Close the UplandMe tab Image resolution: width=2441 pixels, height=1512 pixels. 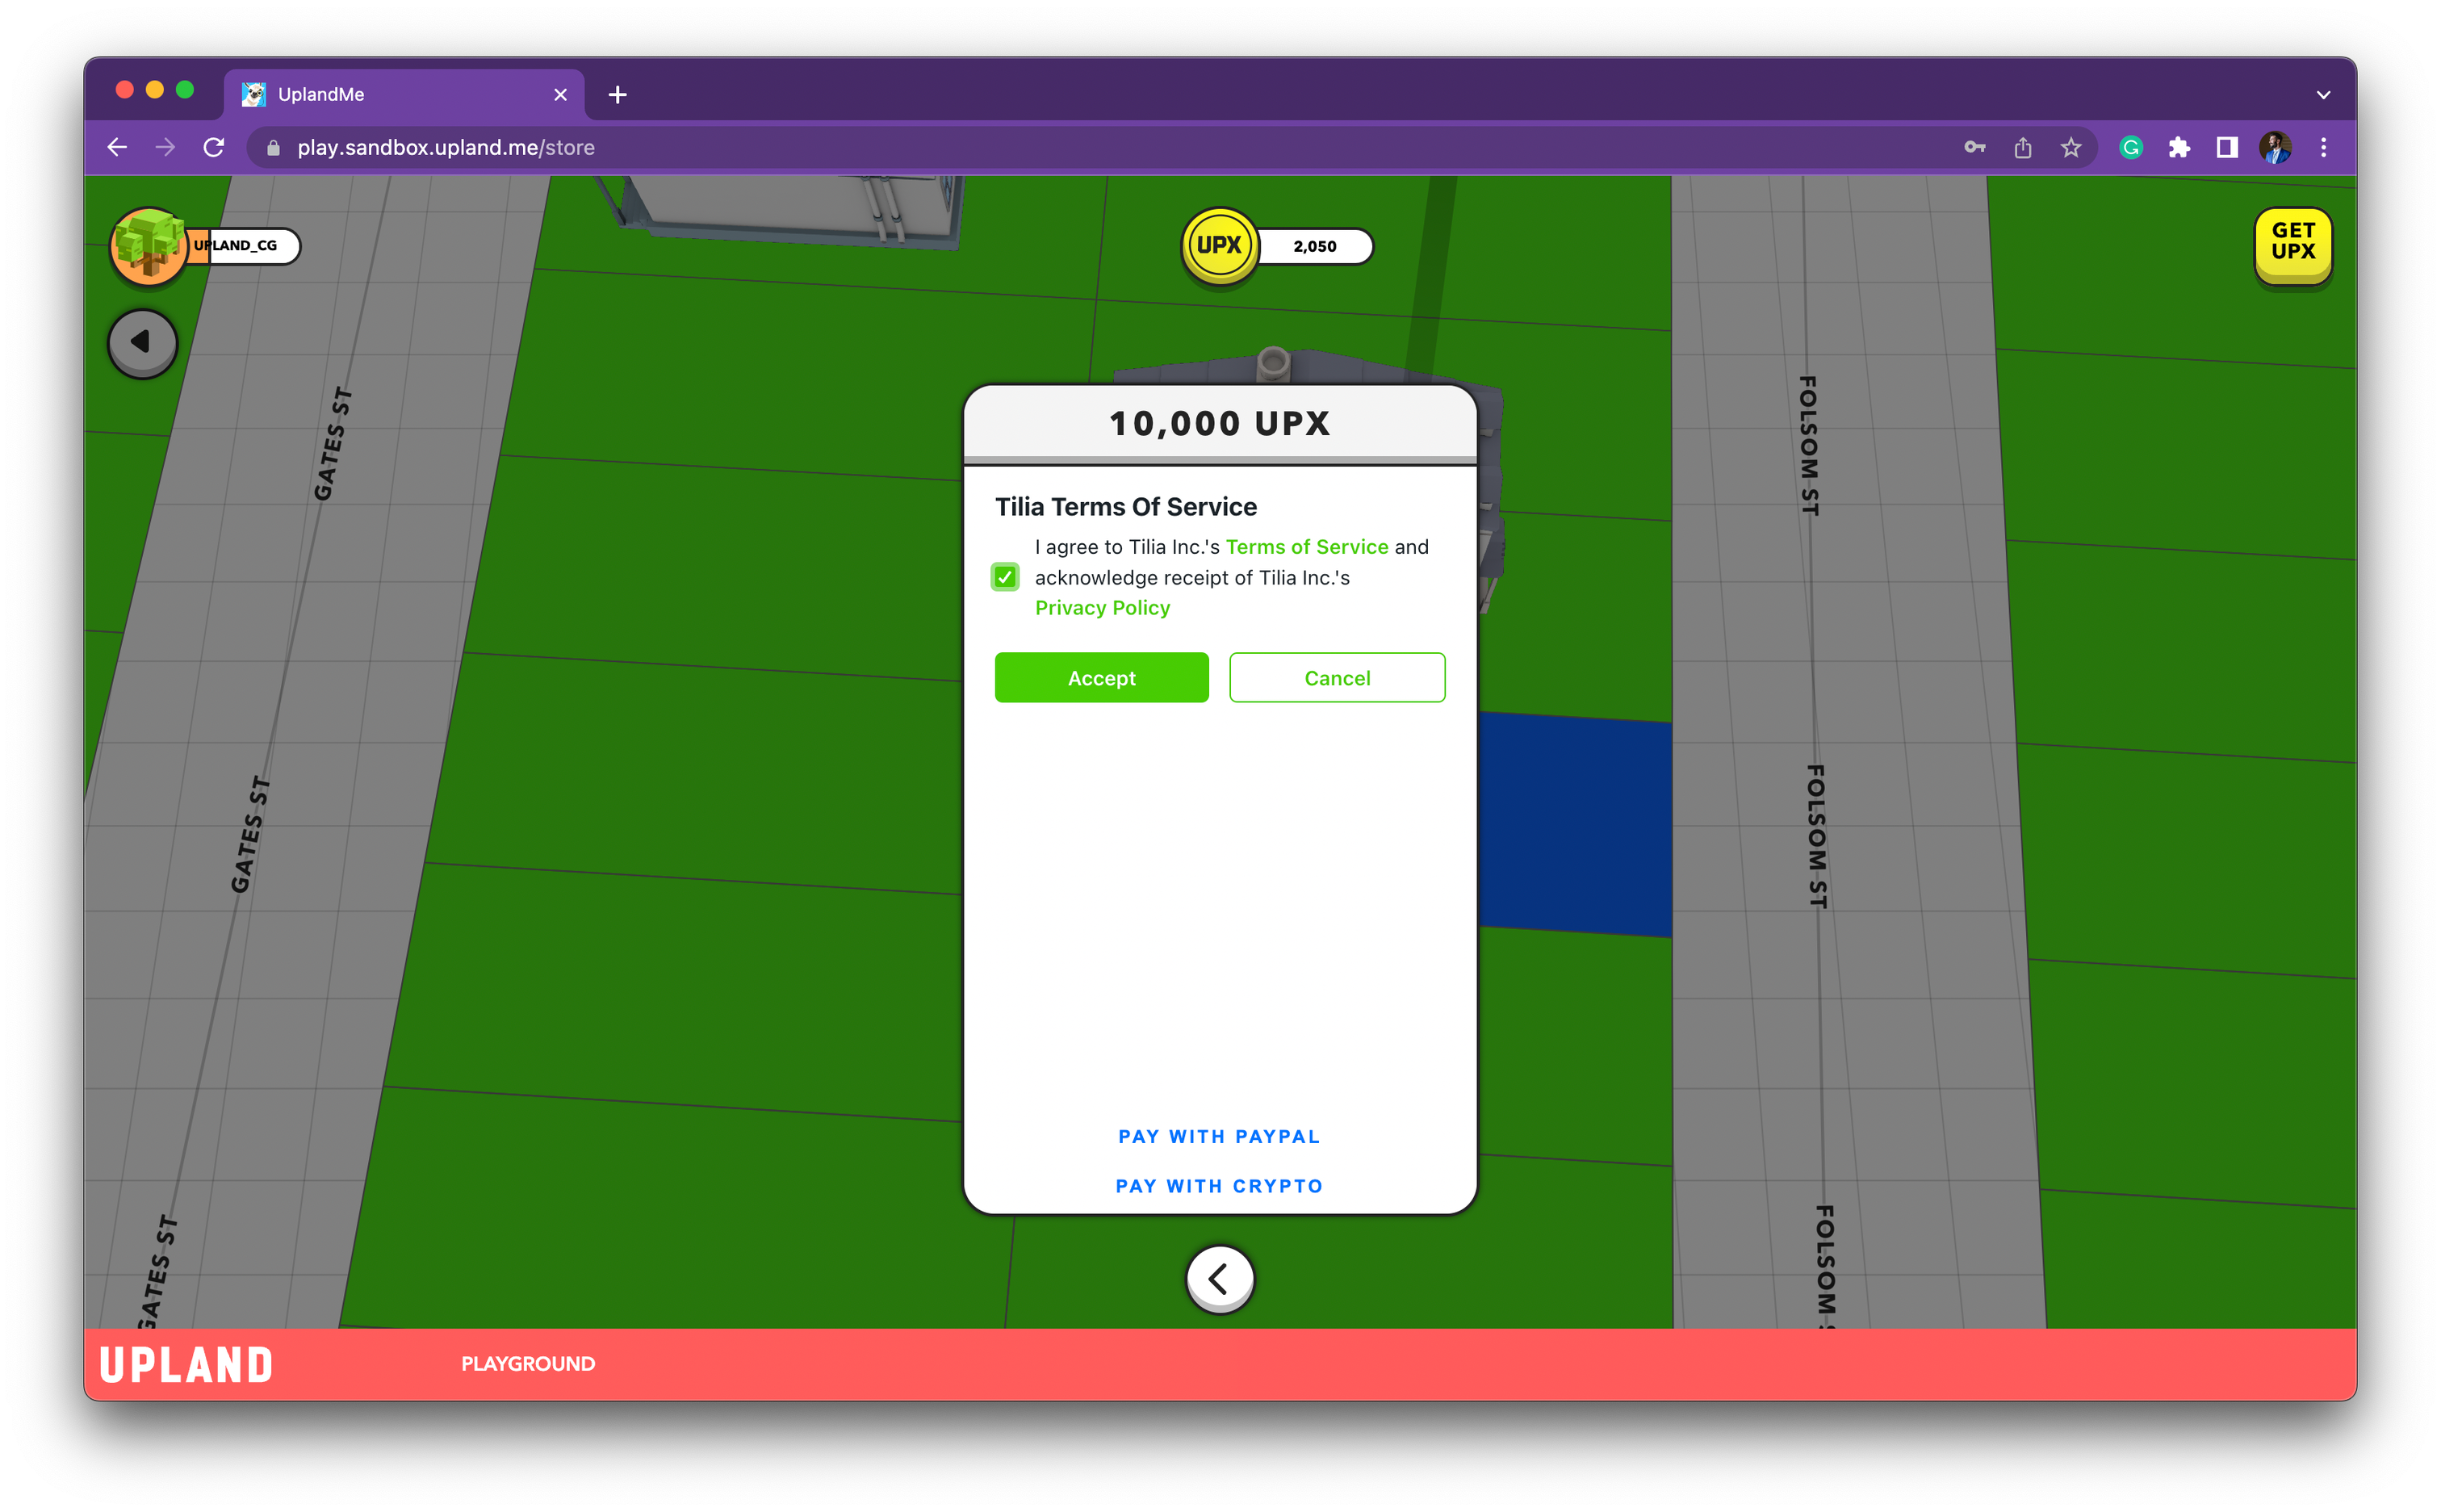coord(560,94)
